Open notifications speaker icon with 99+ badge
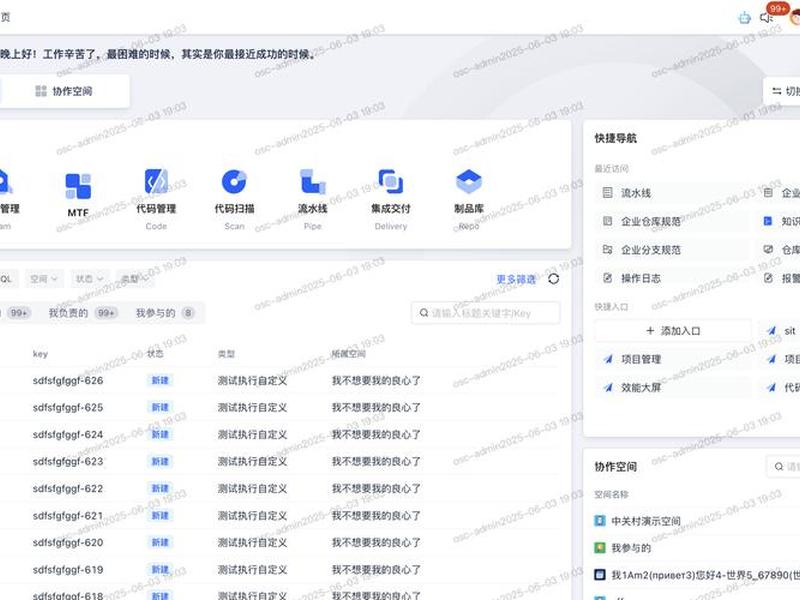800x600 pixels. (x=766, y=18)
